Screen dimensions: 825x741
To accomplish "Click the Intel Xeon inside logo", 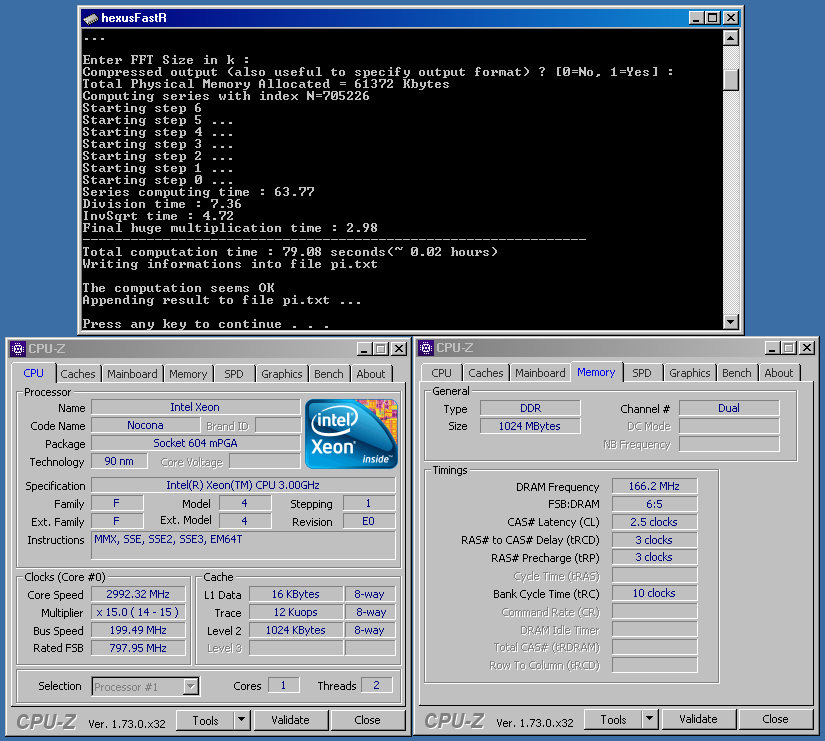I will click(x=351, y=434).
